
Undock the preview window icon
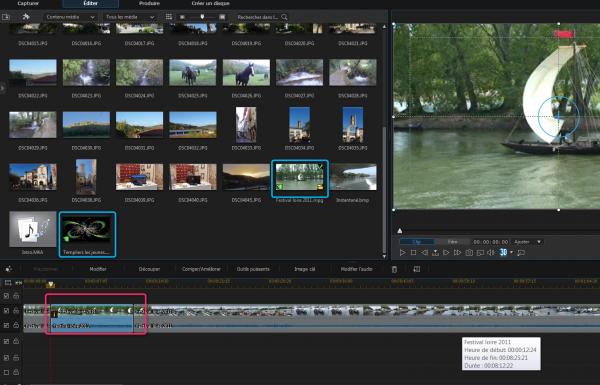pyautogui.click(x=521, y=253)
